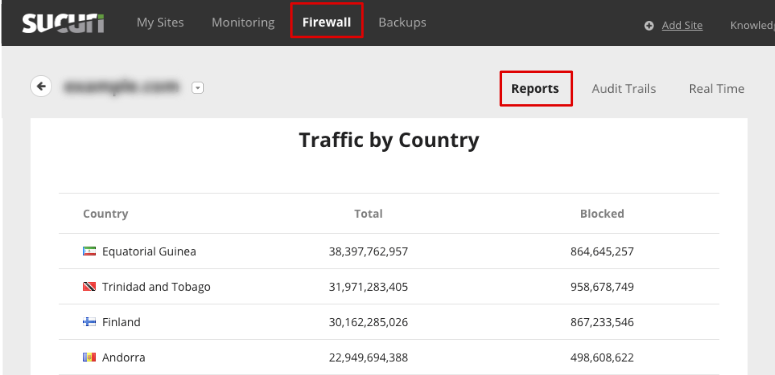Select the Finland country name

point(121,322)
